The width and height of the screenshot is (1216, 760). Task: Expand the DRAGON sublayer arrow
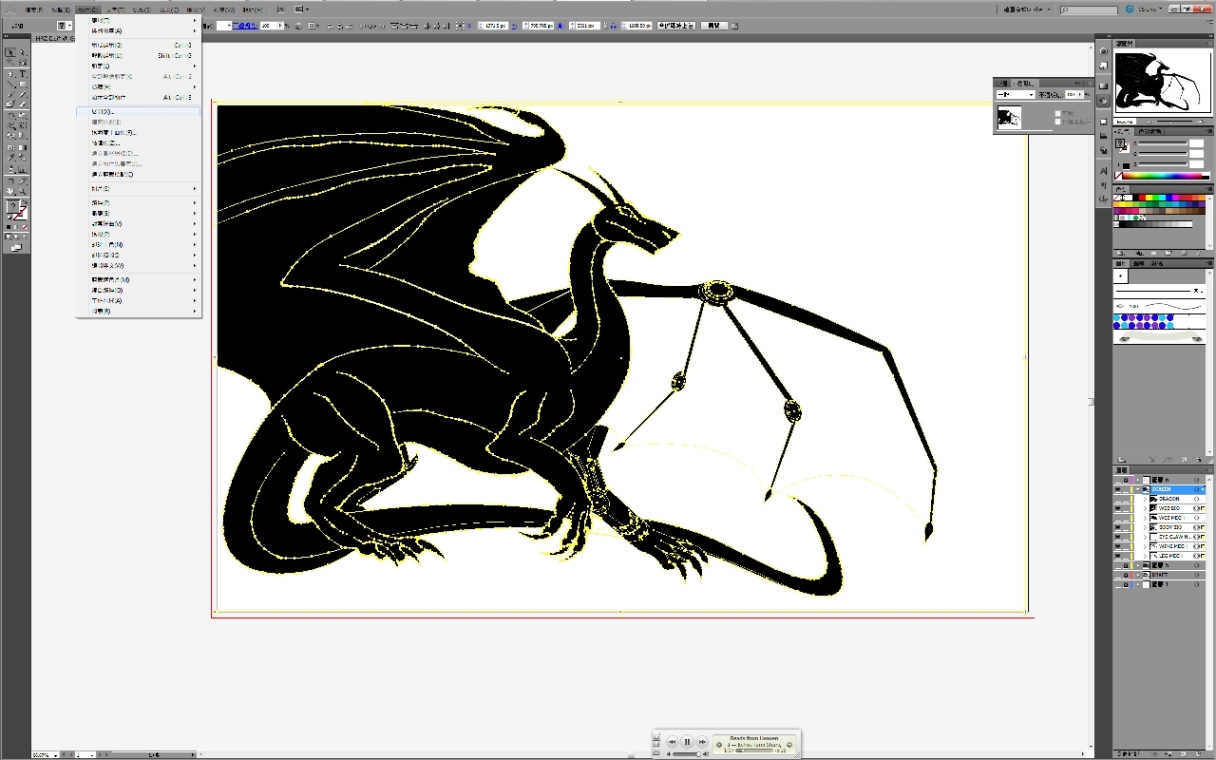pos(1145,499)
